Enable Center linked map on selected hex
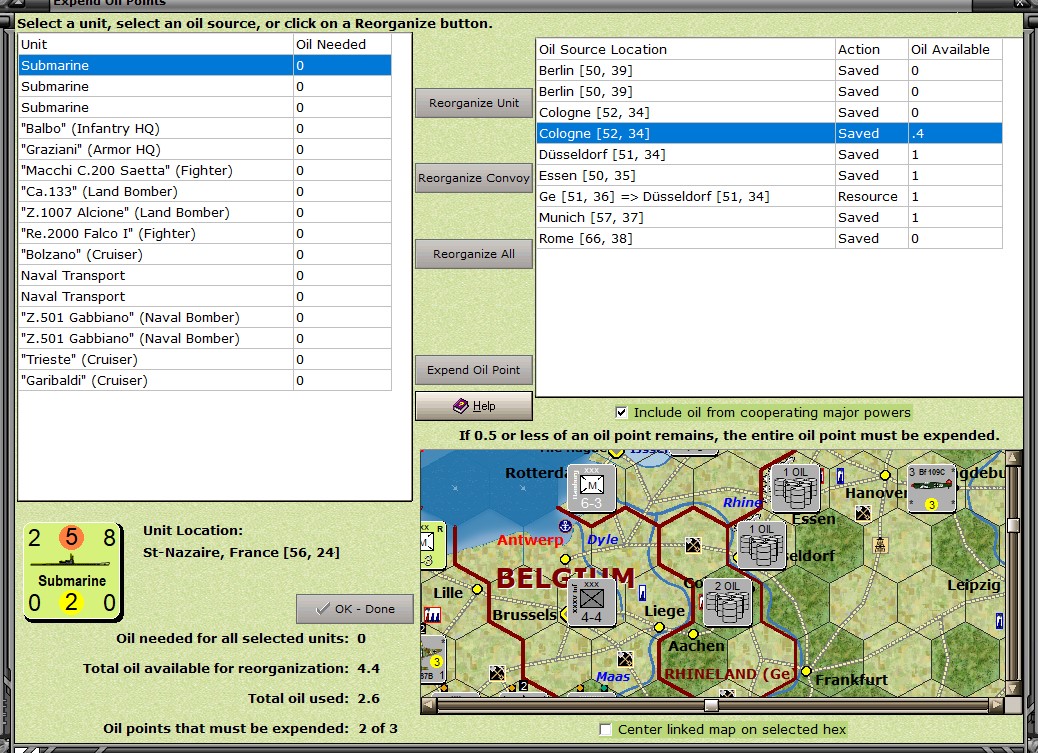 pyautogui.click(x=606, y=729)
